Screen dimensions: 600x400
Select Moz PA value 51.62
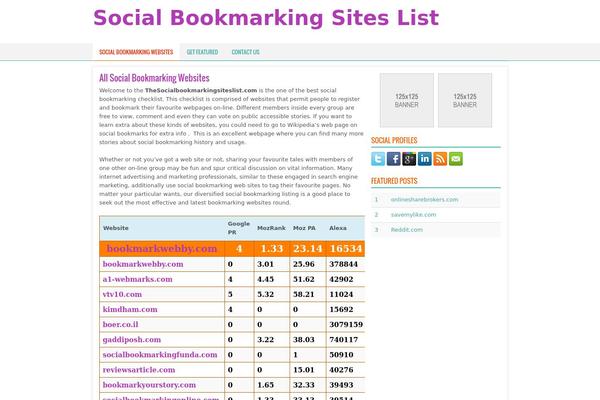click(304, 279)
